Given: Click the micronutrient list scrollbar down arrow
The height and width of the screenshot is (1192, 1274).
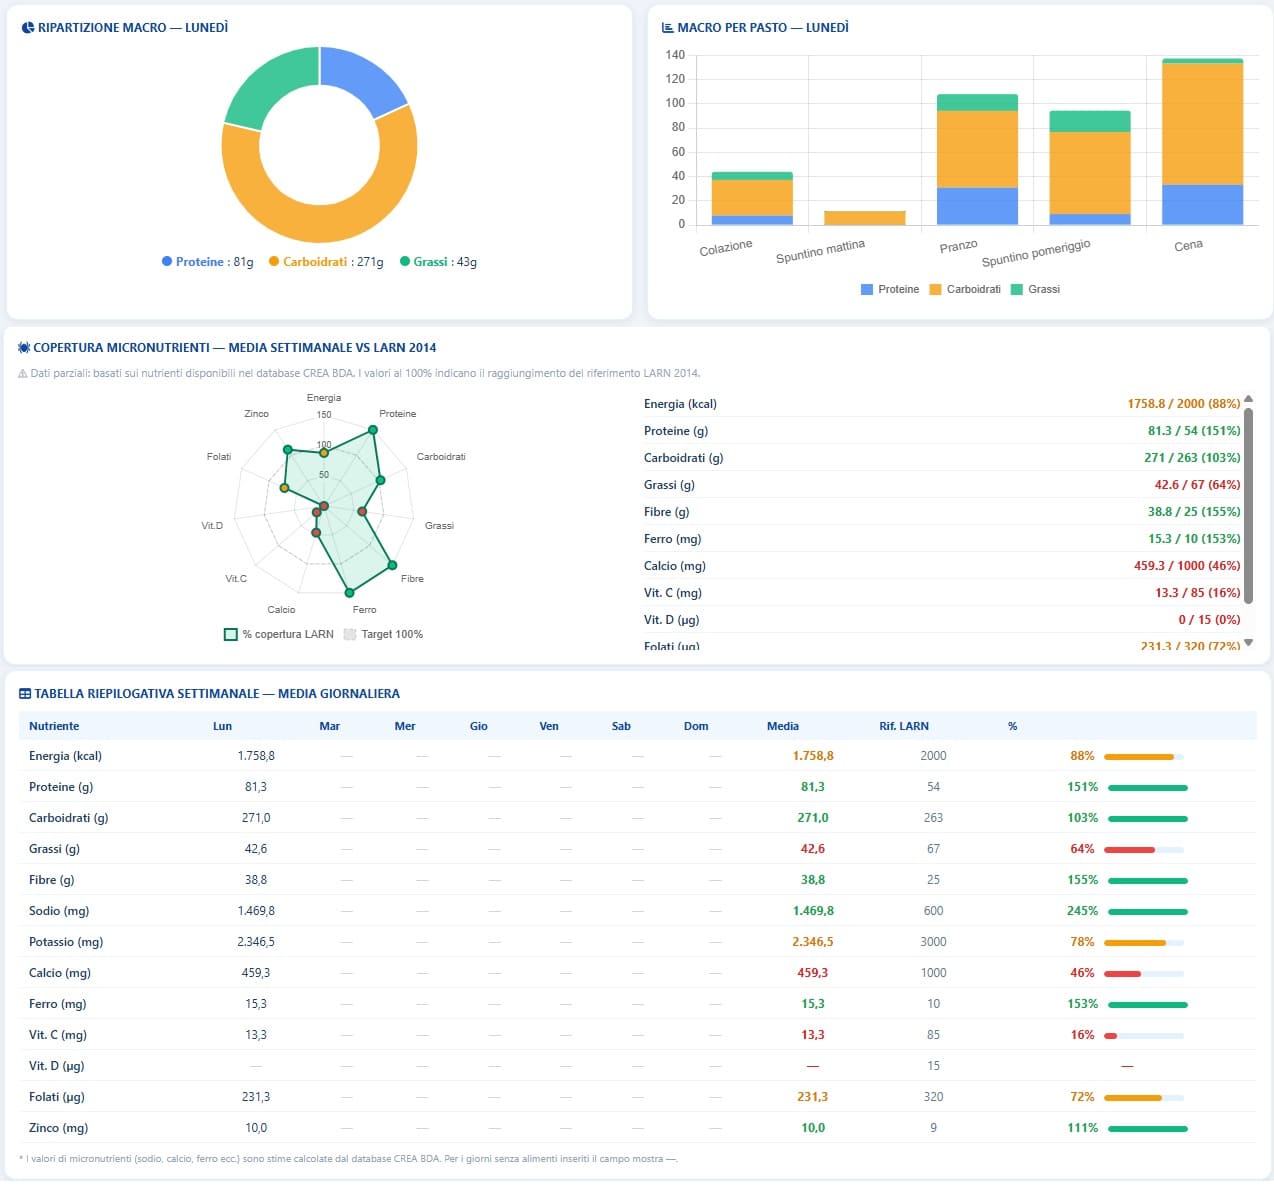Looking at the screenshot, I should coord(1248,643).
